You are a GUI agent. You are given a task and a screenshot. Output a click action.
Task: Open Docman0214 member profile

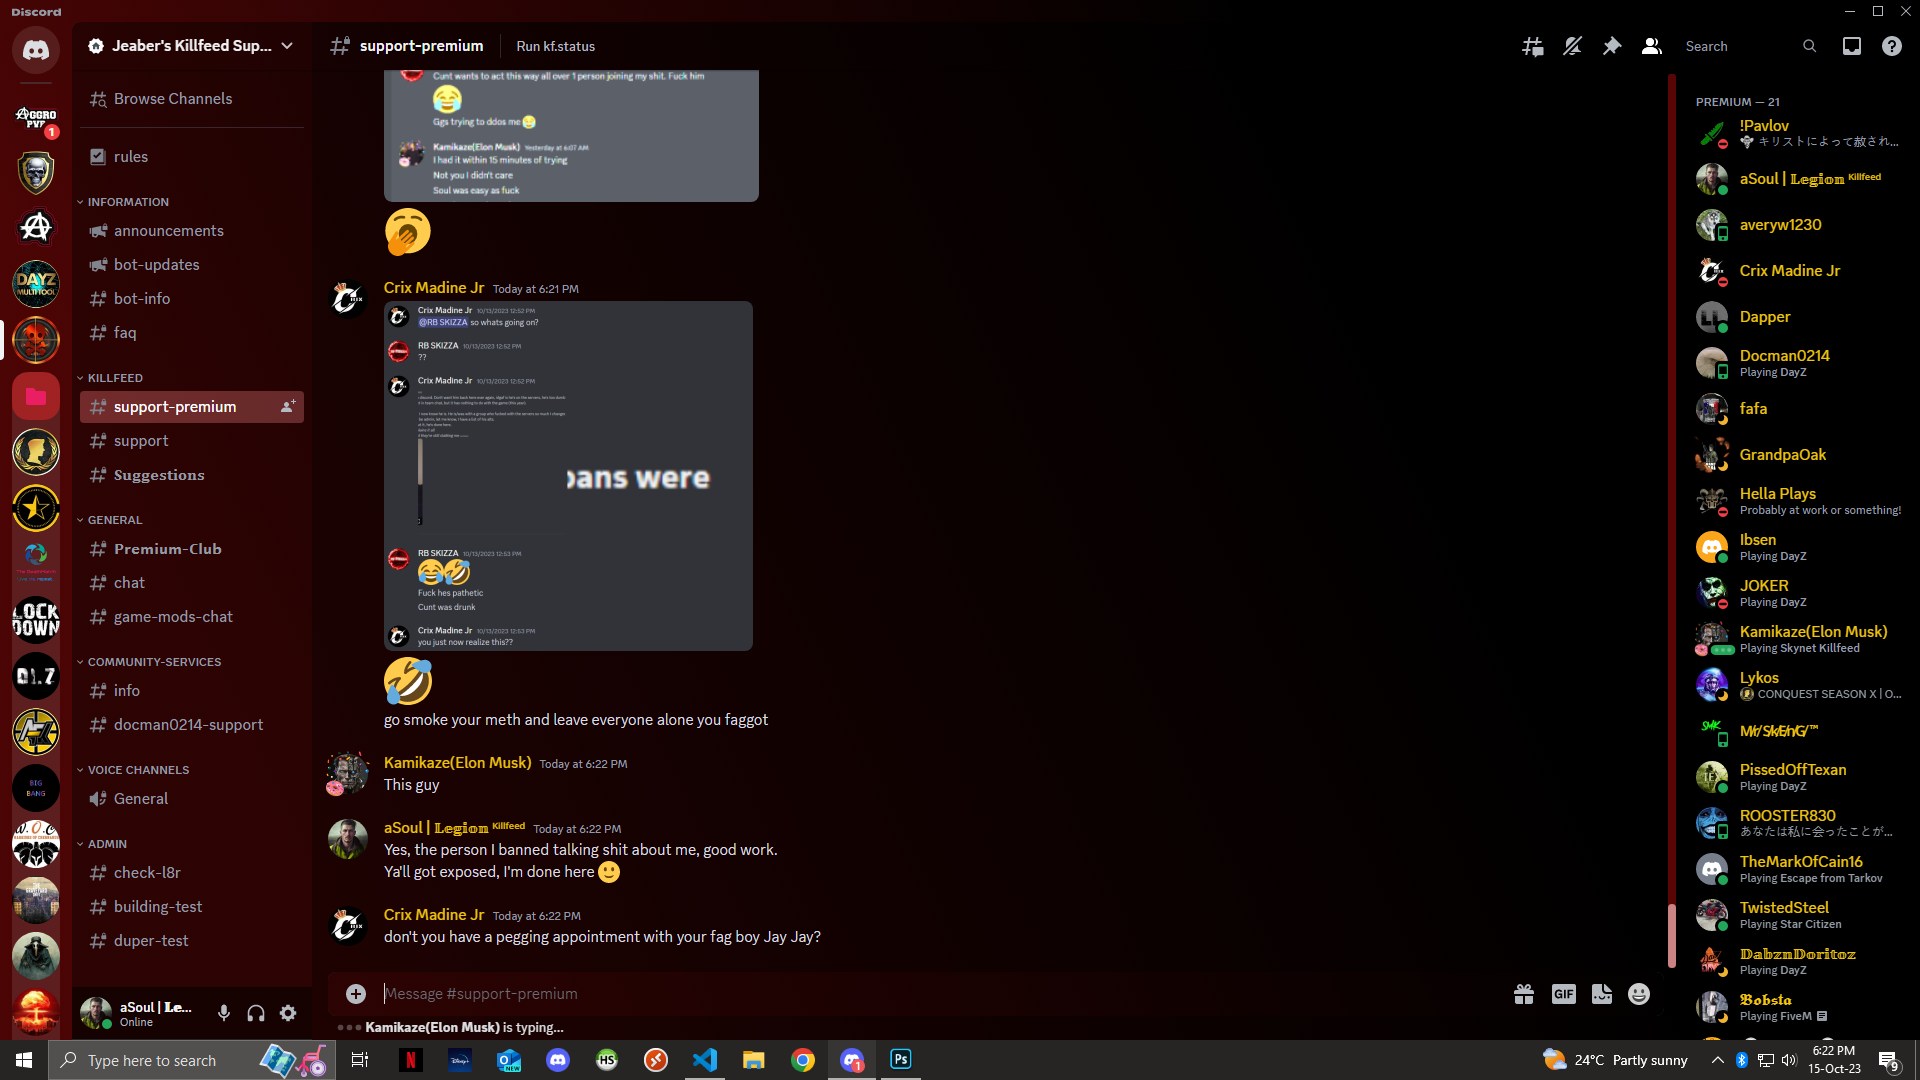tap(1799, 363)
